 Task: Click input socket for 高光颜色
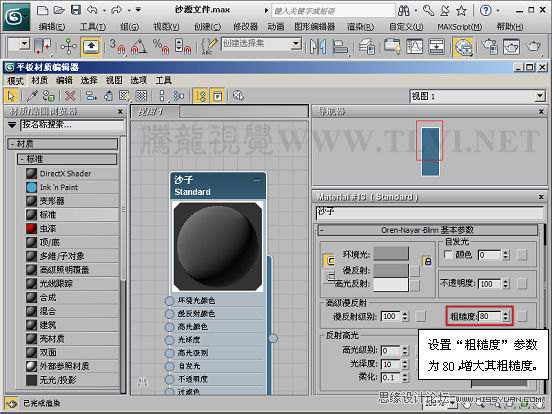170,327
